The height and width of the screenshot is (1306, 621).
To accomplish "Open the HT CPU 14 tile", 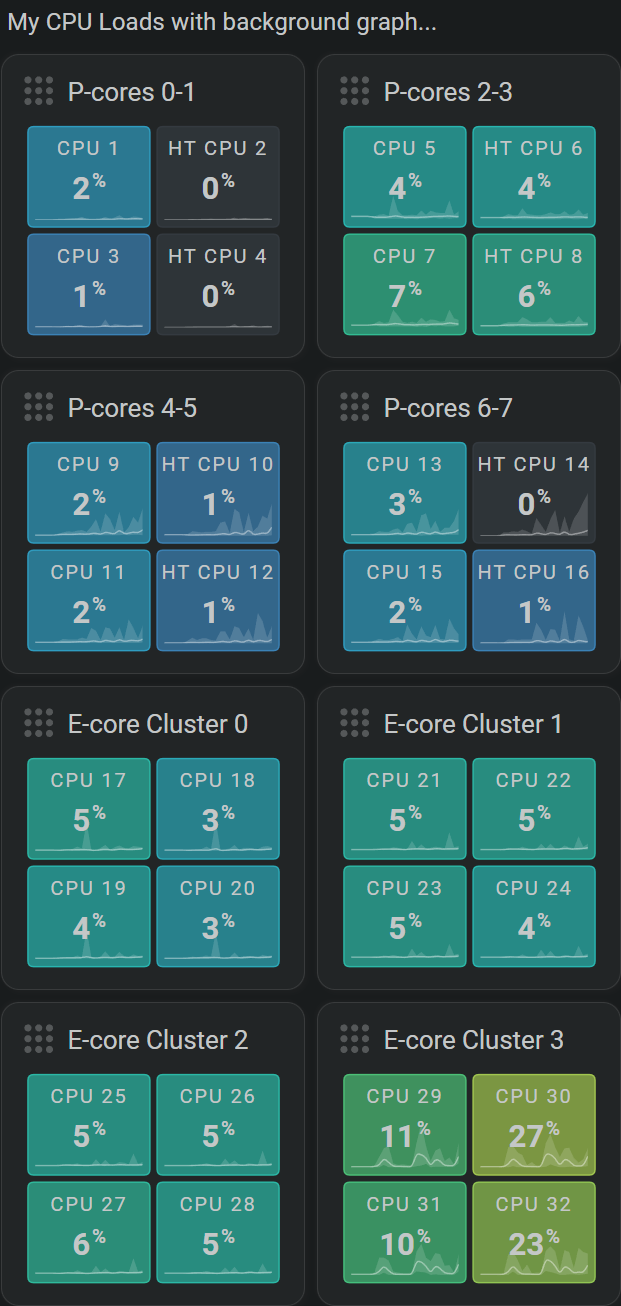I will (x=534, y=492).
